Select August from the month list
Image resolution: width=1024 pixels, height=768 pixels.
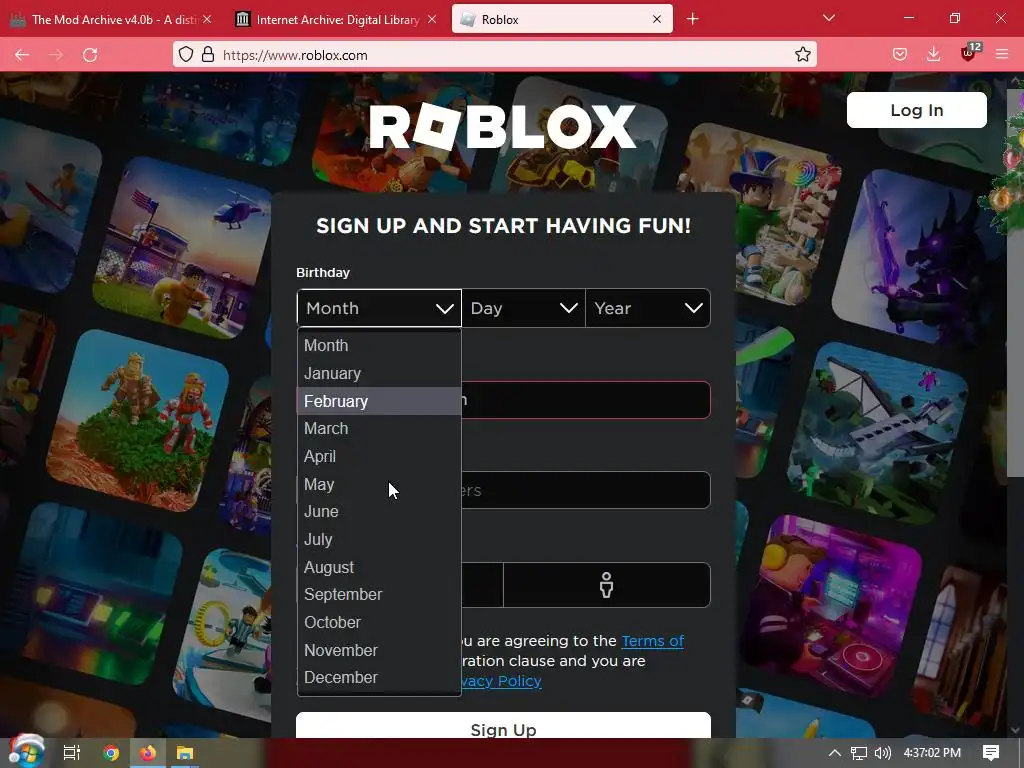(379, 567)
